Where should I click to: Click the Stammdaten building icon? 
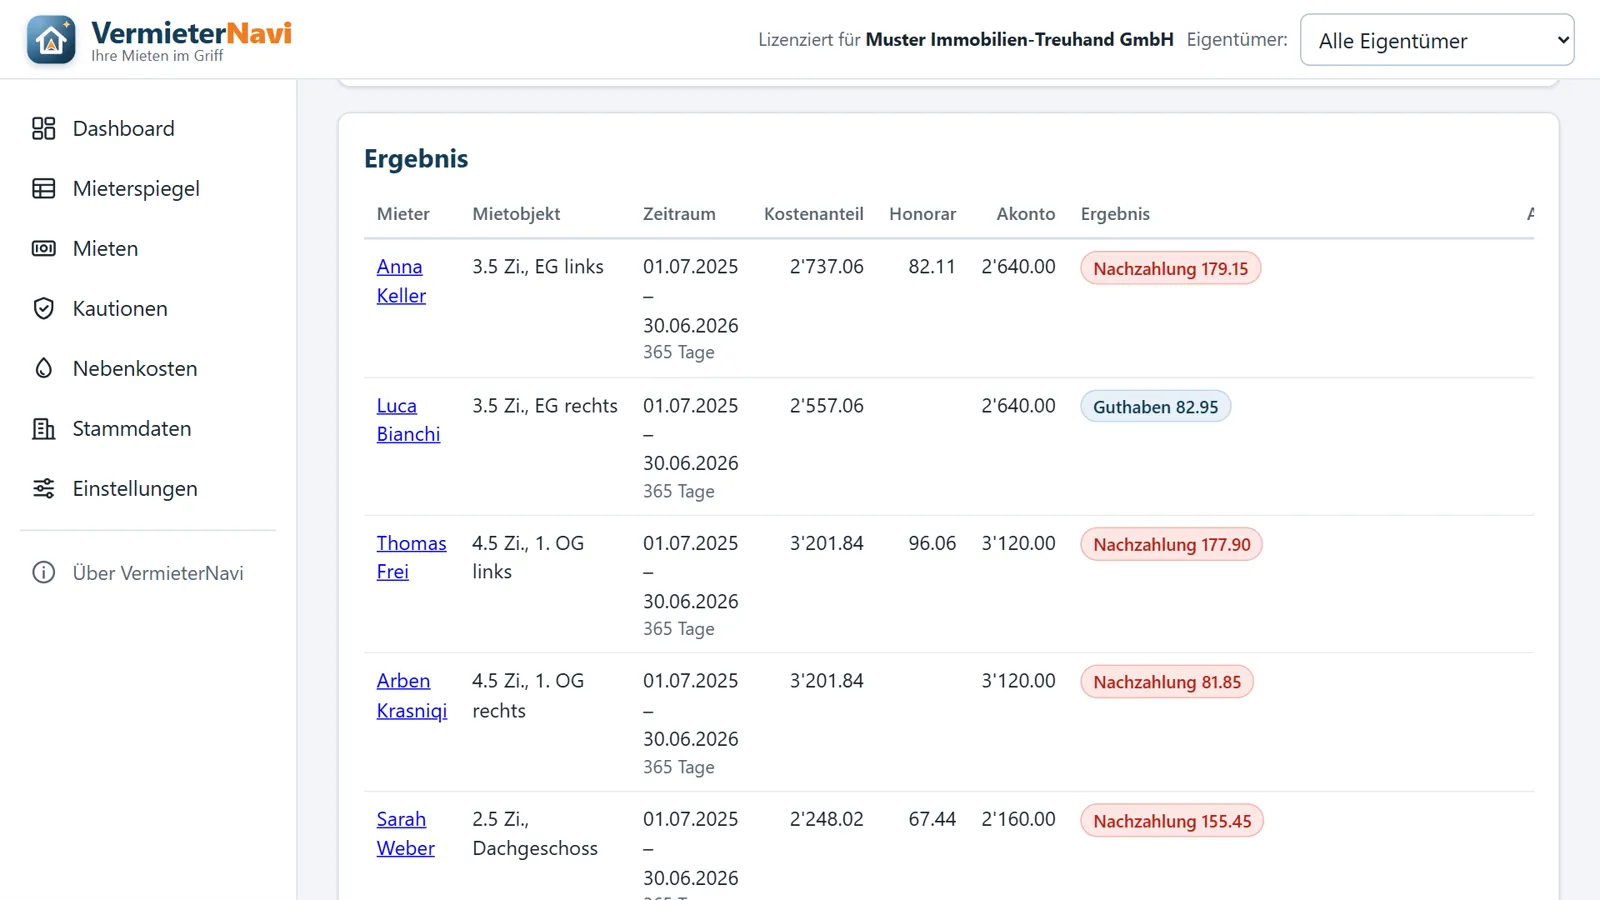44,428
